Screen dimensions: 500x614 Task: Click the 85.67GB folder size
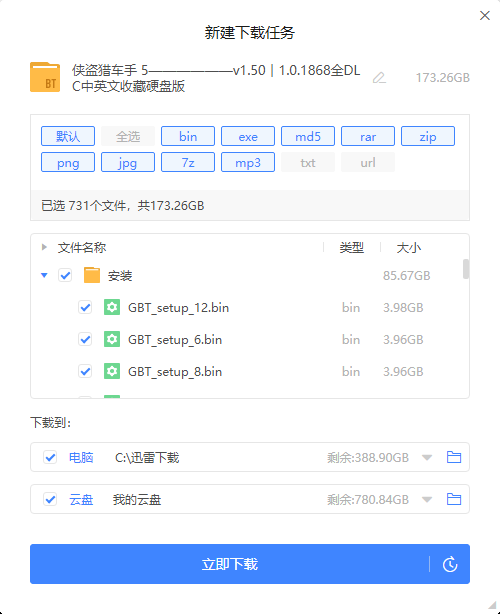pos(406,276)
